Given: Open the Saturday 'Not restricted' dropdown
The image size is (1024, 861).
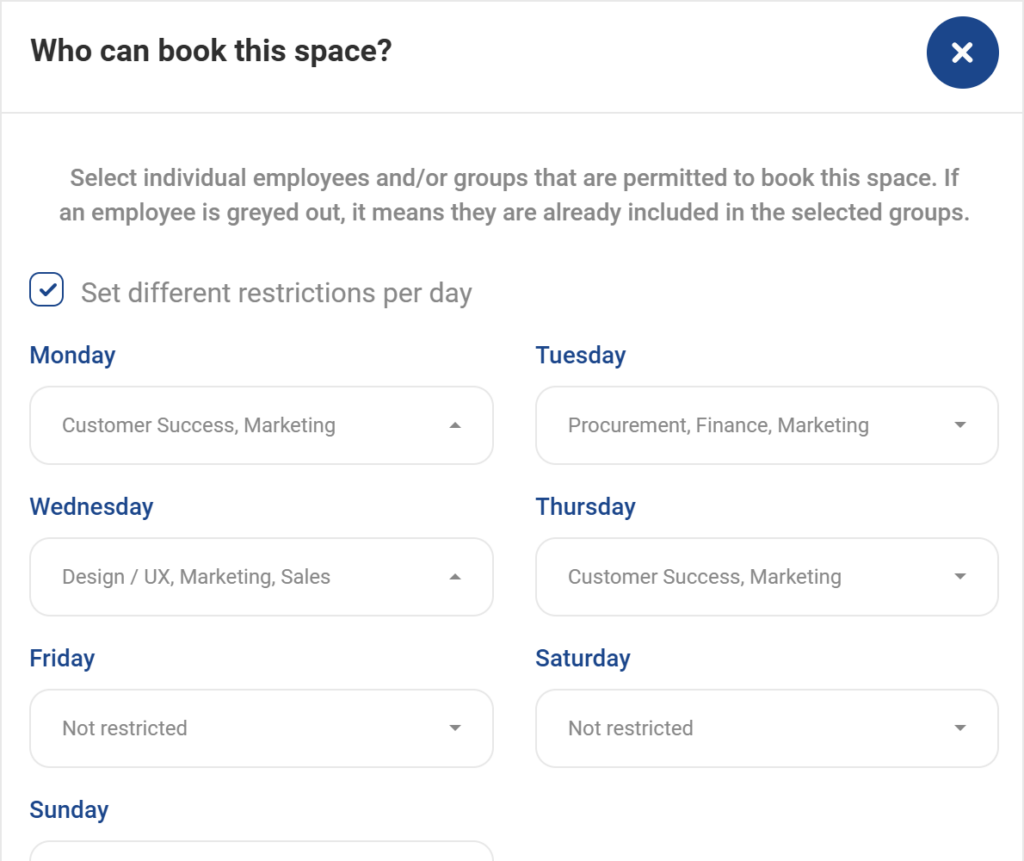Looking at the screenshot, I should pos(766,728).
